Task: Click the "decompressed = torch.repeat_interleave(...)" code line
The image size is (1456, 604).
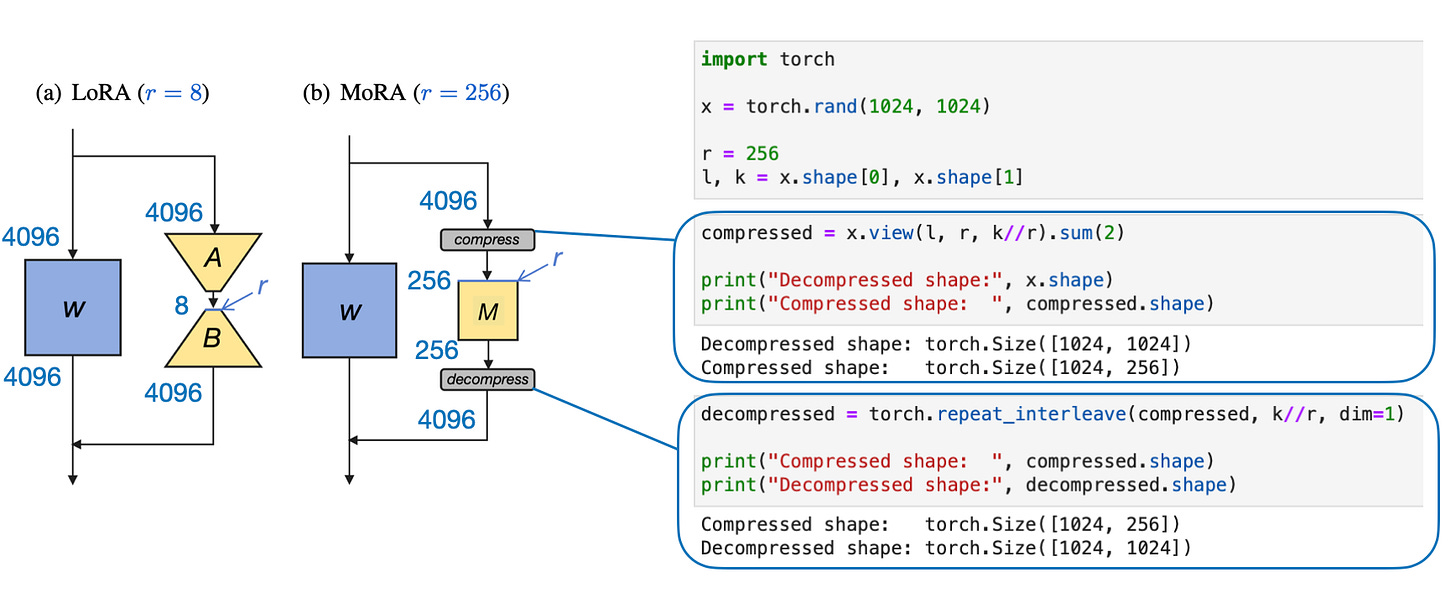Action: (x=1053, y=414)
